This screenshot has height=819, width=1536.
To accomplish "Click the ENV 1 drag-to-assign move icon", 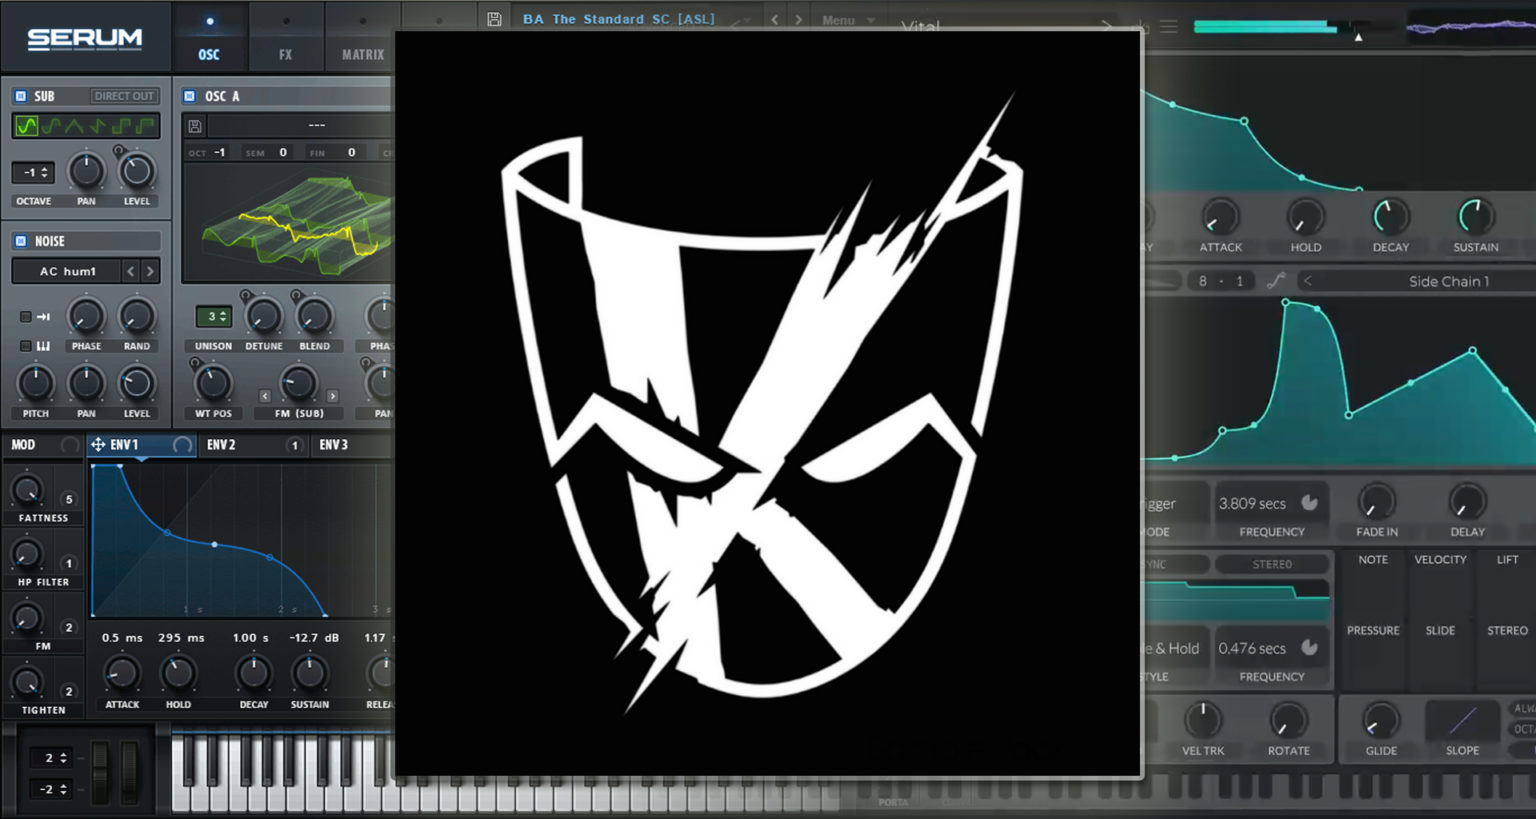I will pyautogui.click(x=98, y=444).
